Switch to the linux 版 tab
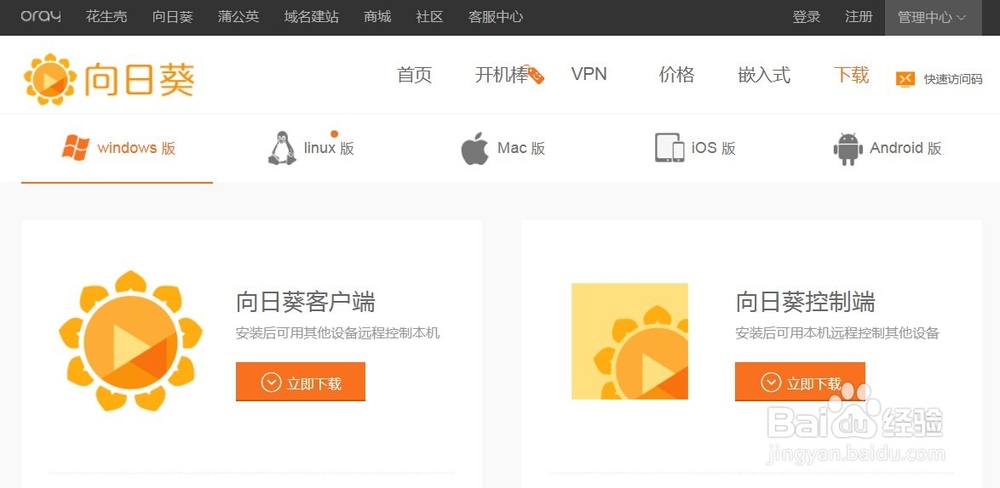Screen dimensions: 1000x488 coord(311,149)
